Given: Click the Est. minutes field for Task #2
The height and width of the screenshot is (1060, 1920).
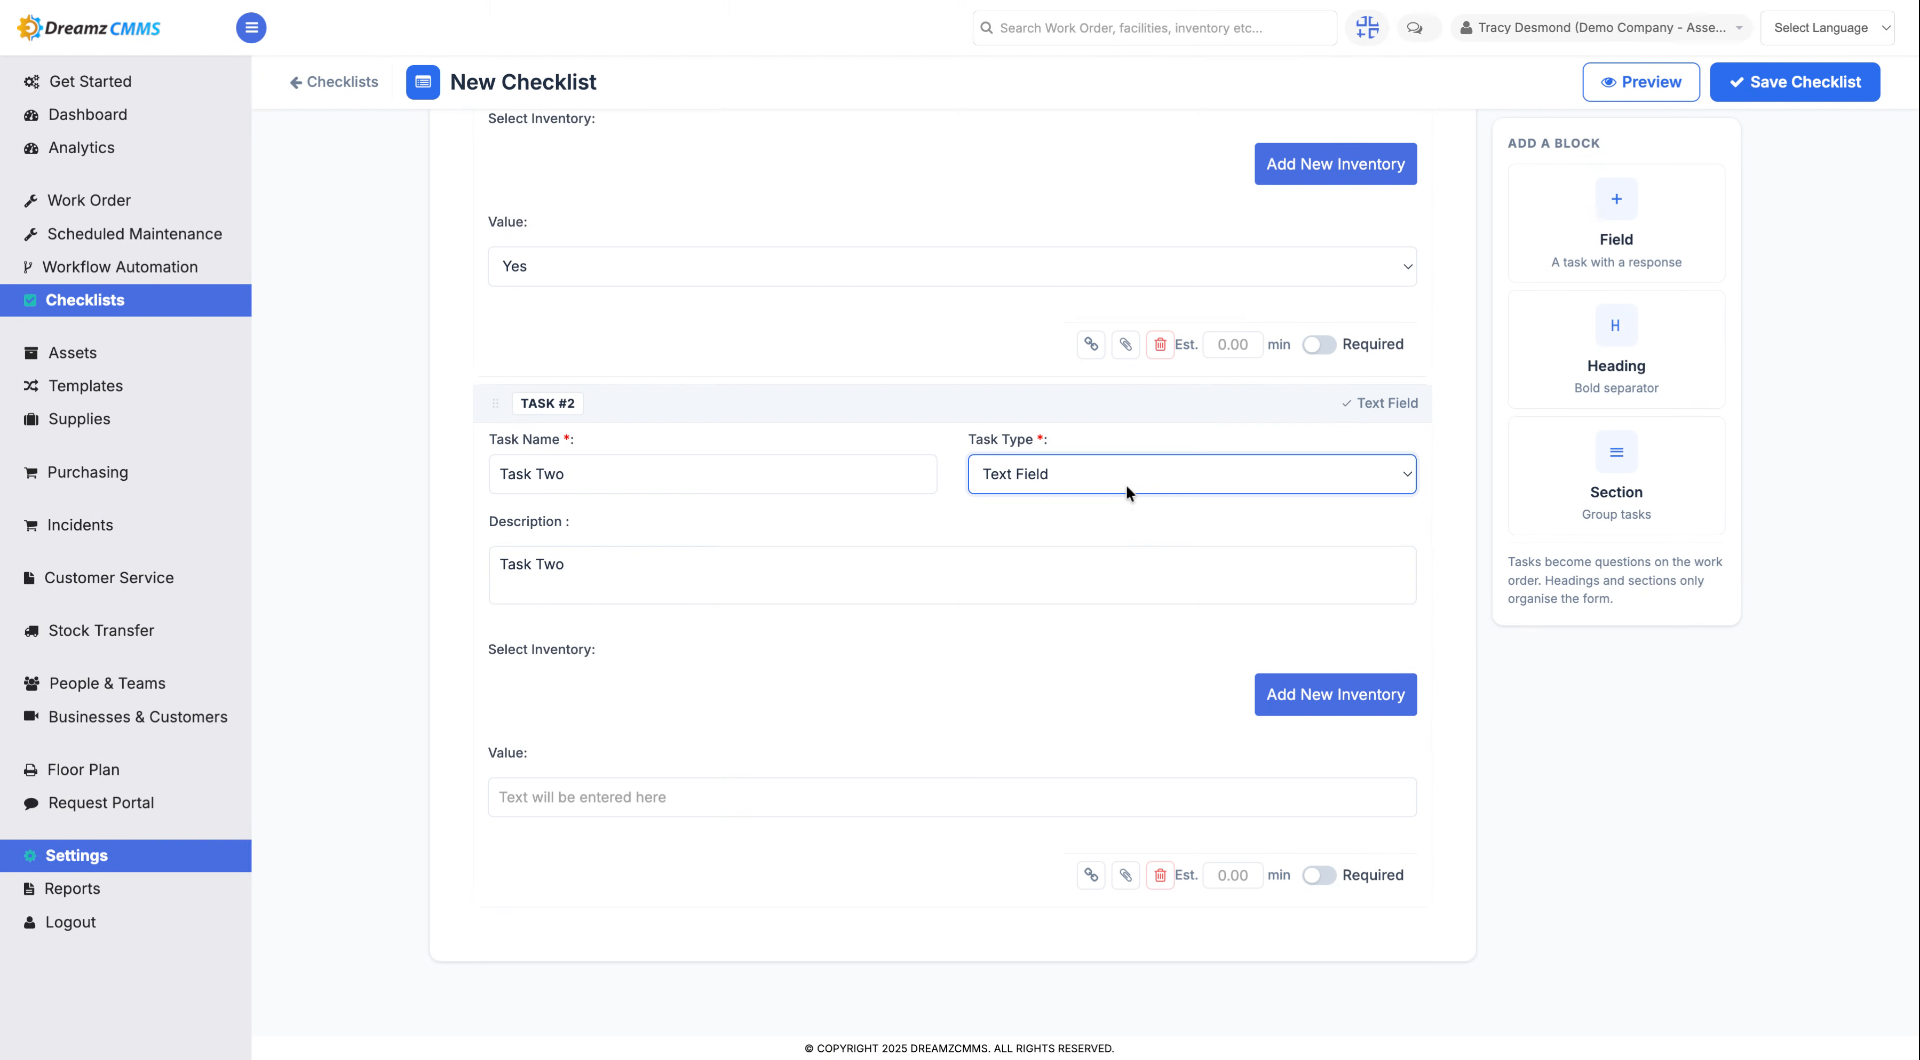Looking at the screenshot, I should [x=1232, y=876].
